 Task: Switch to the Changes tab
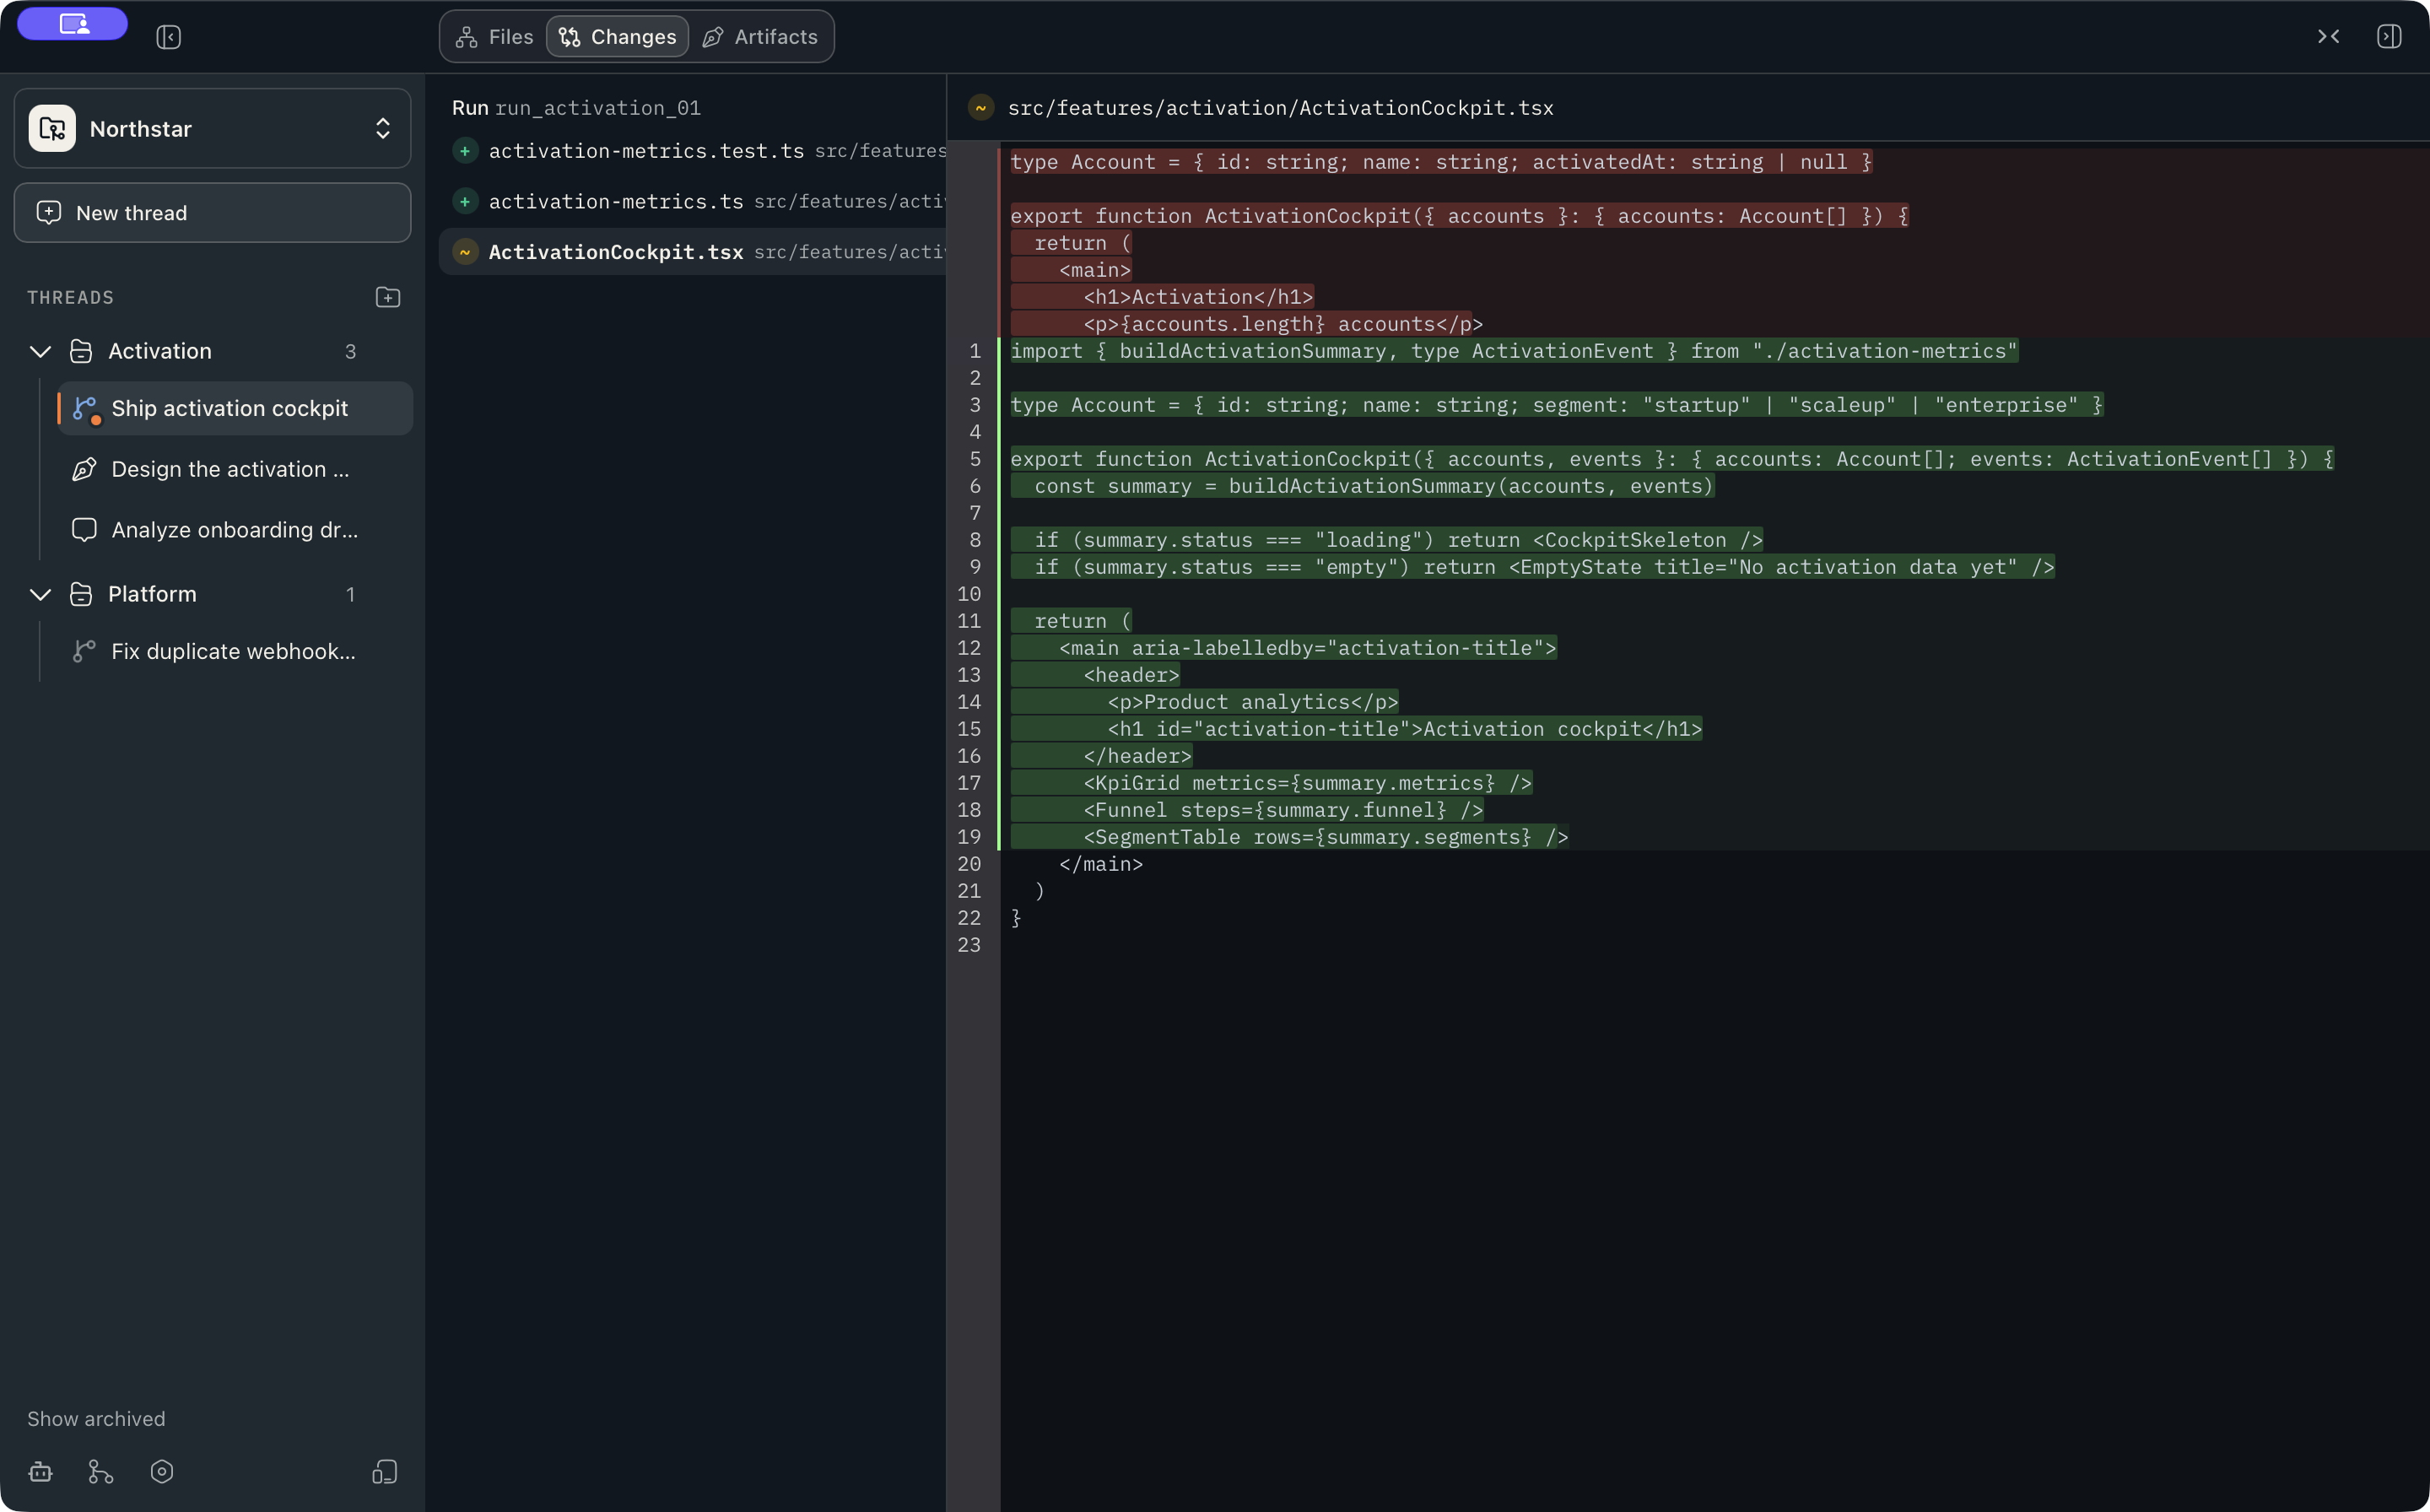tap(617, 37)
